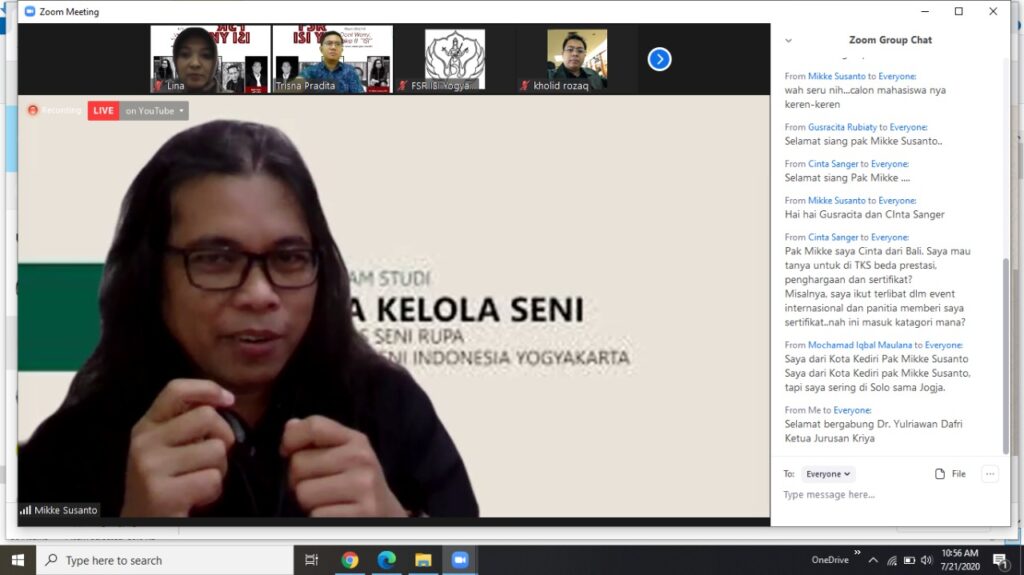Click chat panel vertical scrollbar
The image size is (1024, 575).
coord(1005,355)
